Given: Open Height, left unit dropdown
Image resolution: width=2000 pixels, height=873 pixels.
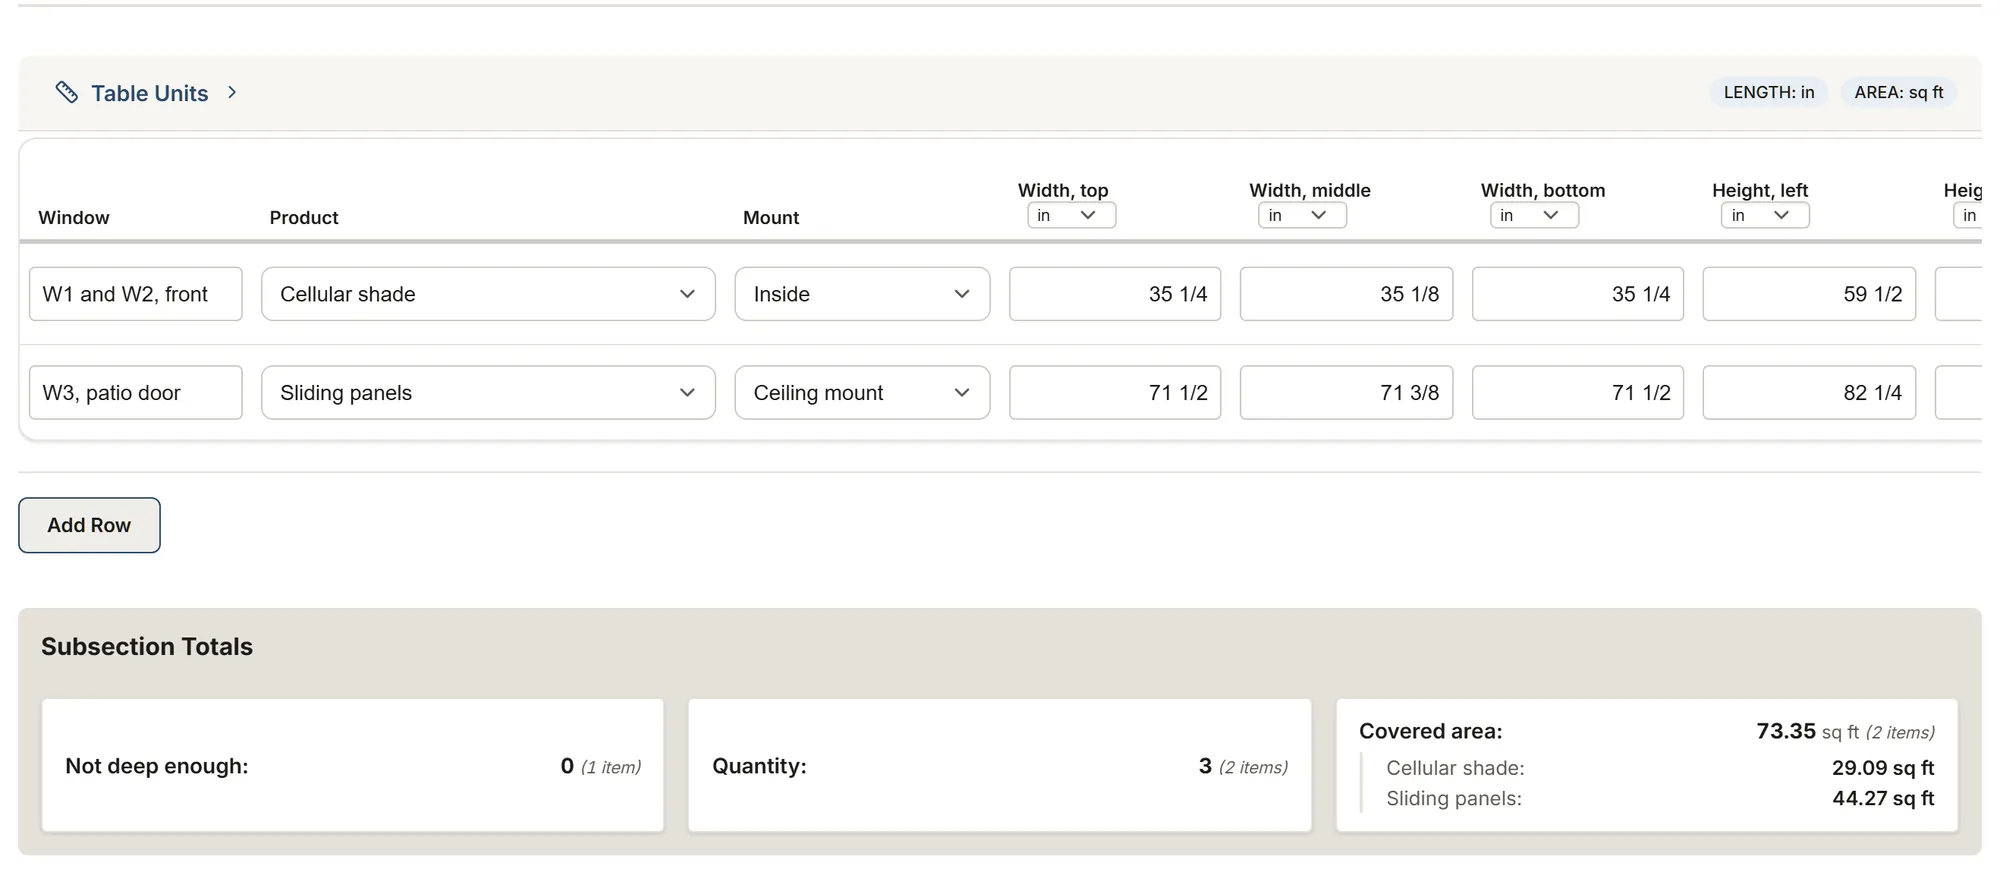Looking at the screenshot, I should tap(1765, 215).
